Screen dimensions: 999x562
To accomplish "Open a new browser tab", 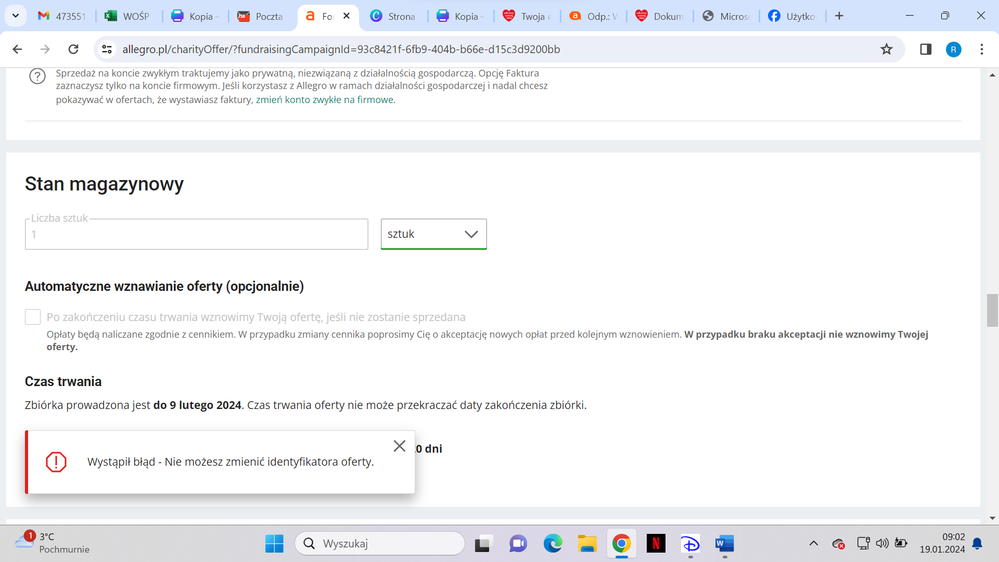I will 839,16.
